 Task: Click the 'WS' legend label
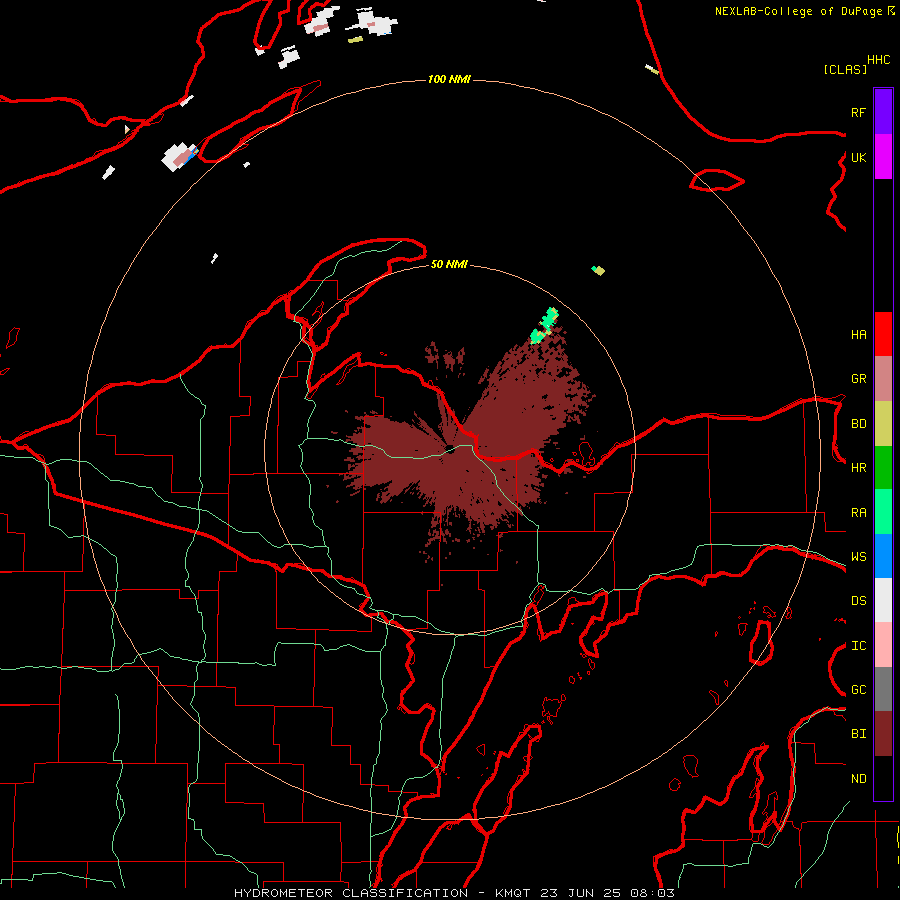[858, 557]
